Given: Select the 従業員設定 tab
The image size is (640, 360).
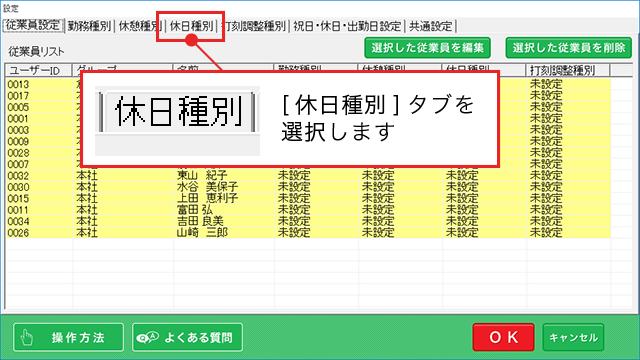Looking at the screenshot, I should point(33,25).
